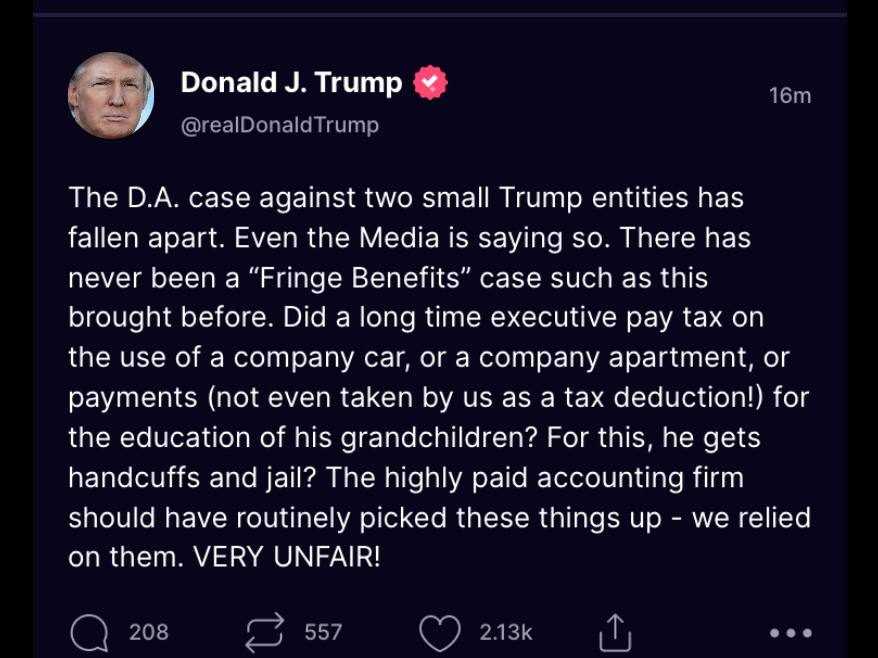Viewport: 878px width, 658px height.
Task: Click the 16m post timestamp
Action: coord(789,96)
